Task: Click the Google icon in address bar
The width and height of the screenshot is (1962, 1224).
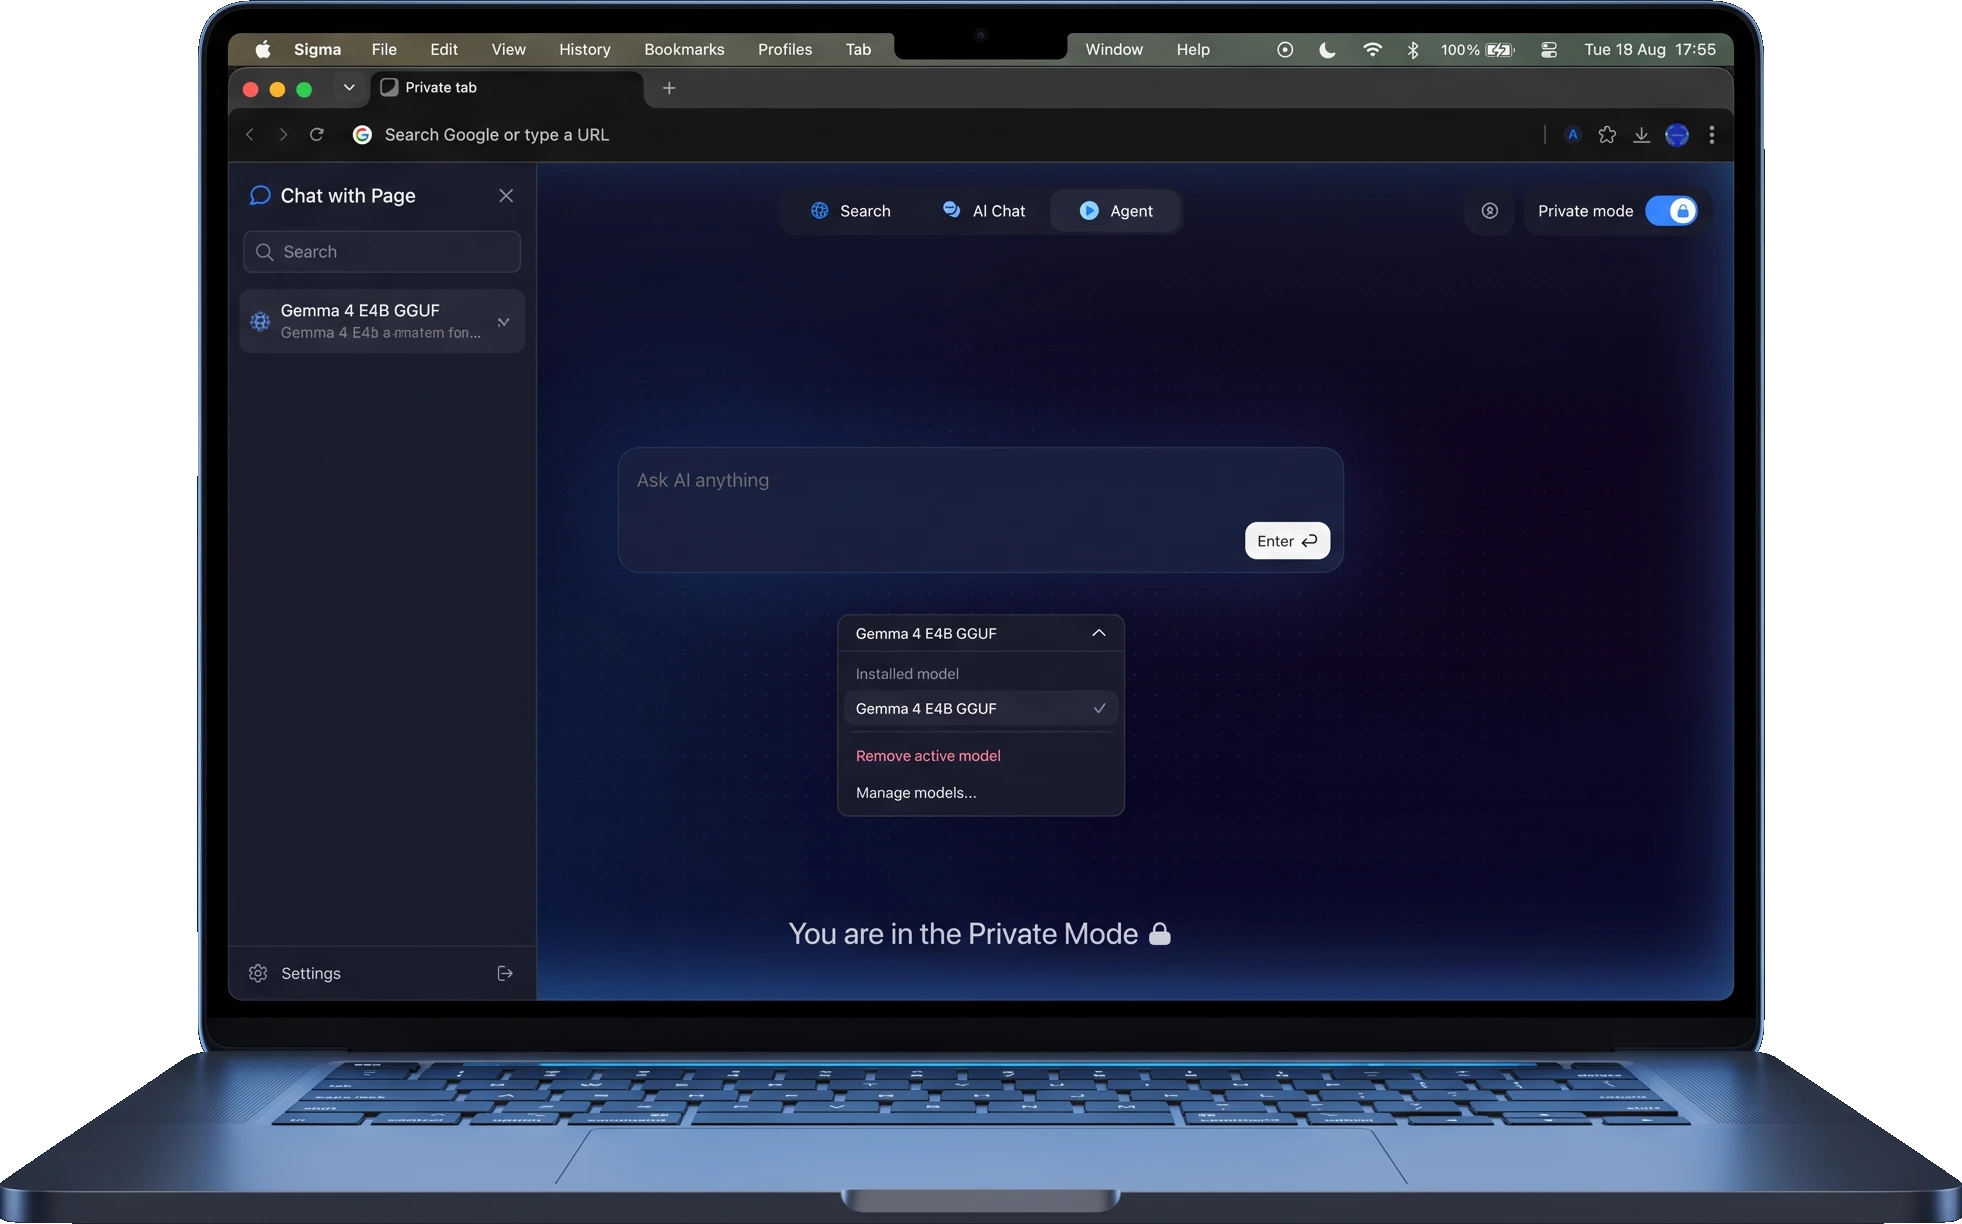Action: pyautogui.click(x=362, y=134)
